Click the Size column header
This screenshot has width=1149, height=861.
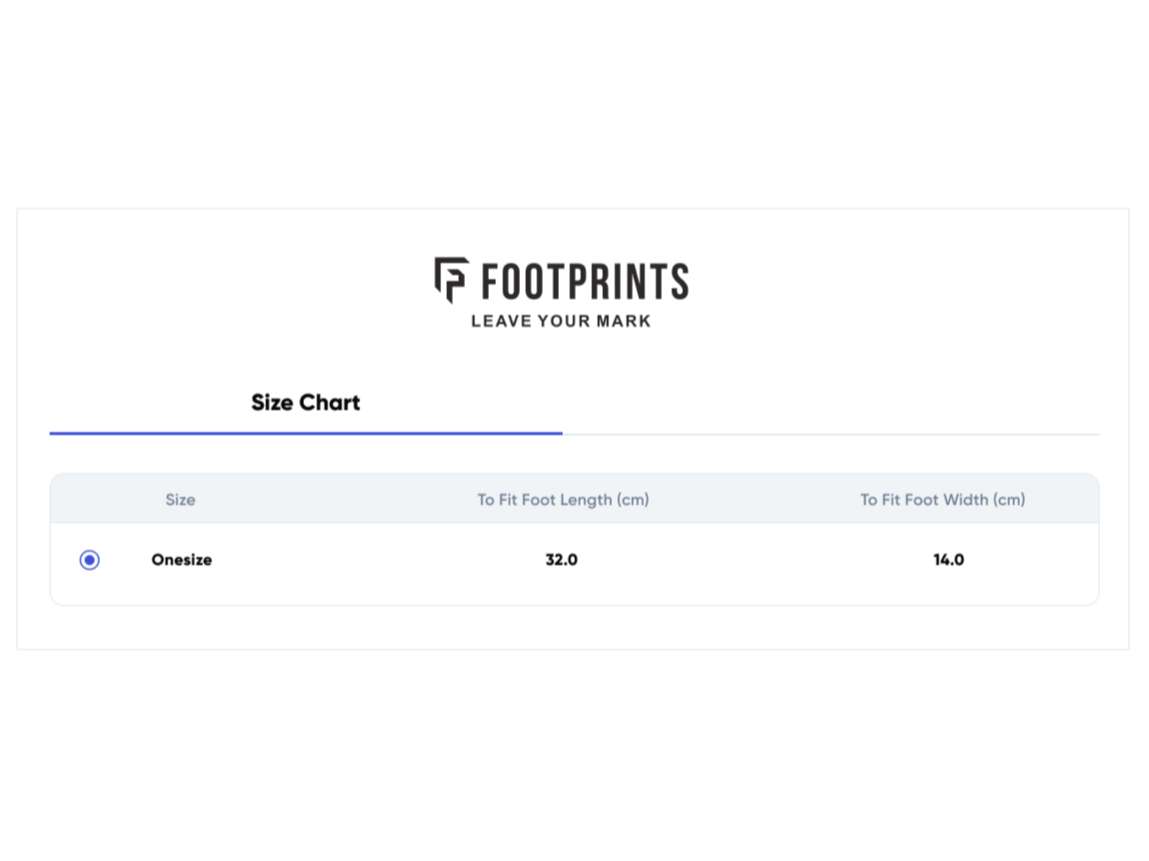(x=180, y=500)
